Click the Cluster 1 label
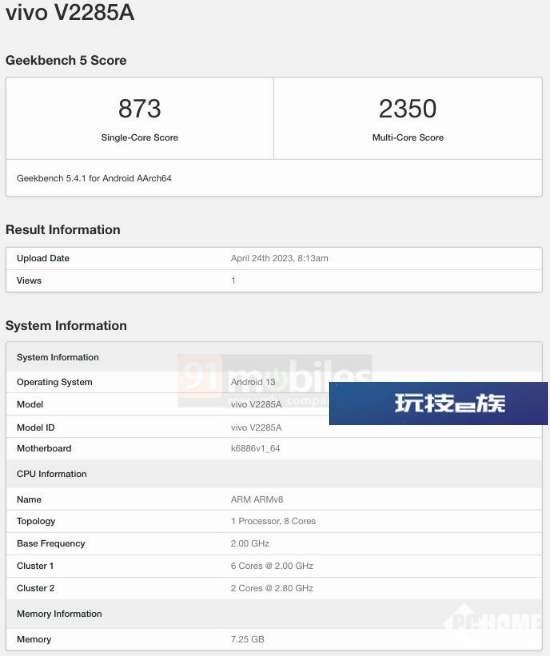The image size is (550, 656). [35, 566]
